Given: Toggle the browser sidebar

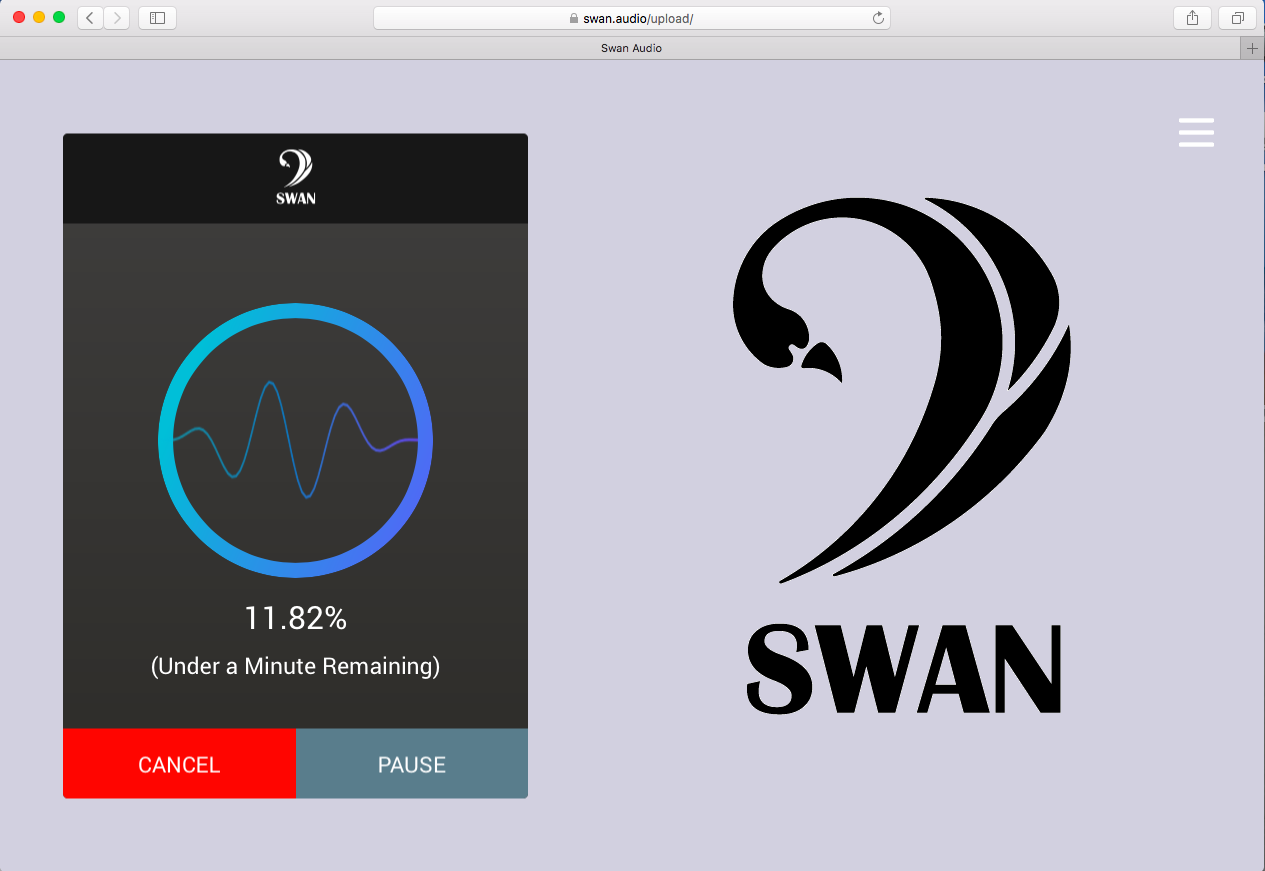Looking at the screenshot, I should point(157,17).
